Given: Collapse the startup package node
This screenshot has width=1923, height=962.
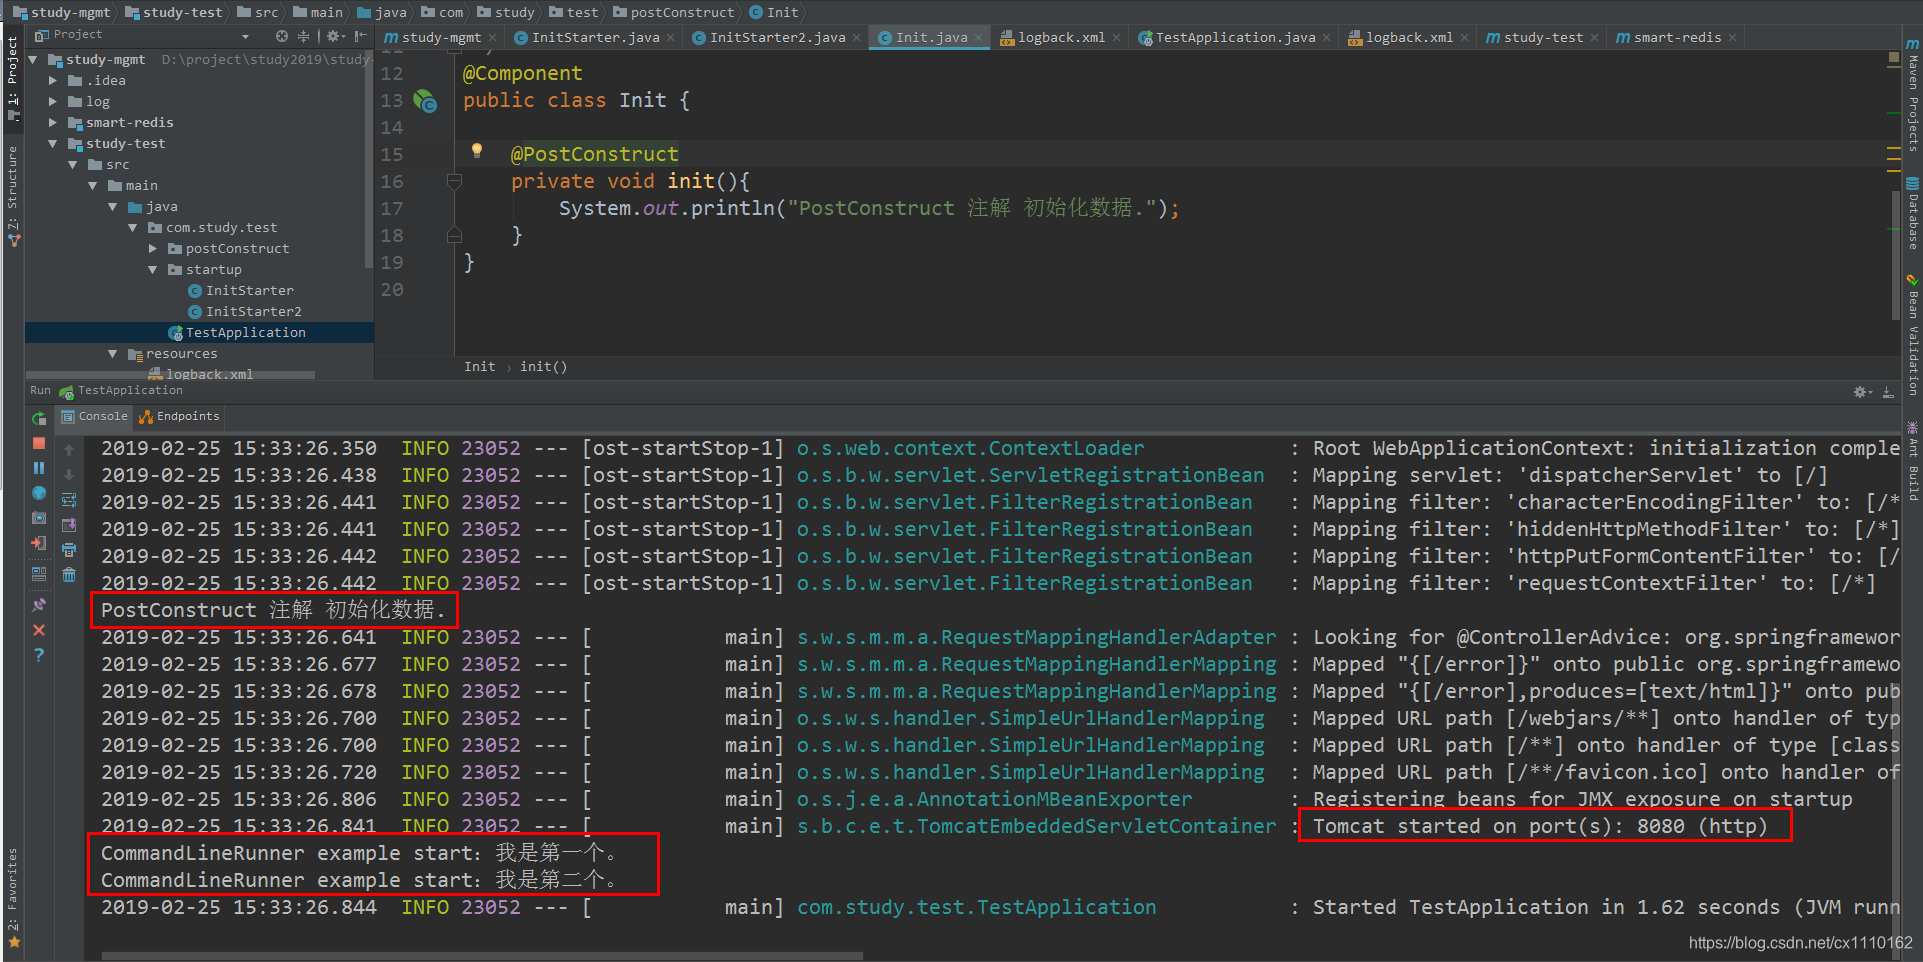Looking at the screenshot, I should pyautogui.click(x=153, y=270).
